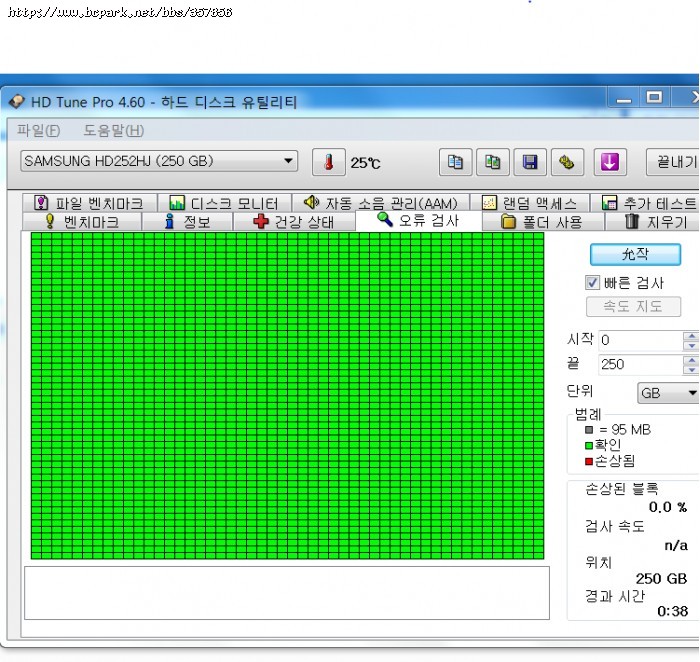Switch to the 폴더 사용 tab

[x=543, y=221]
